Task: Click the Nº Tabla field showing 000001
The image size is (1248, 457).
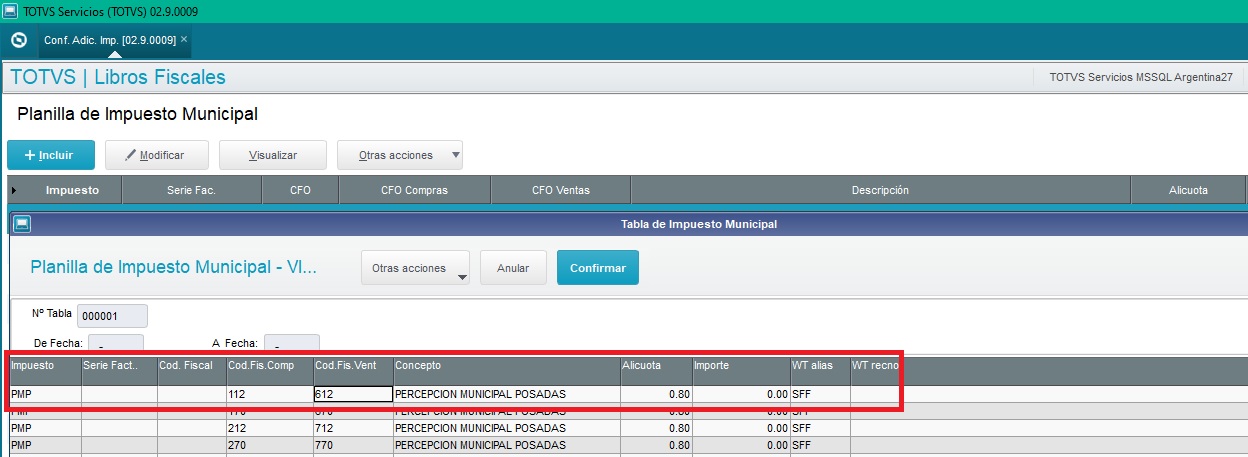Action: click(x=112, y=316)
